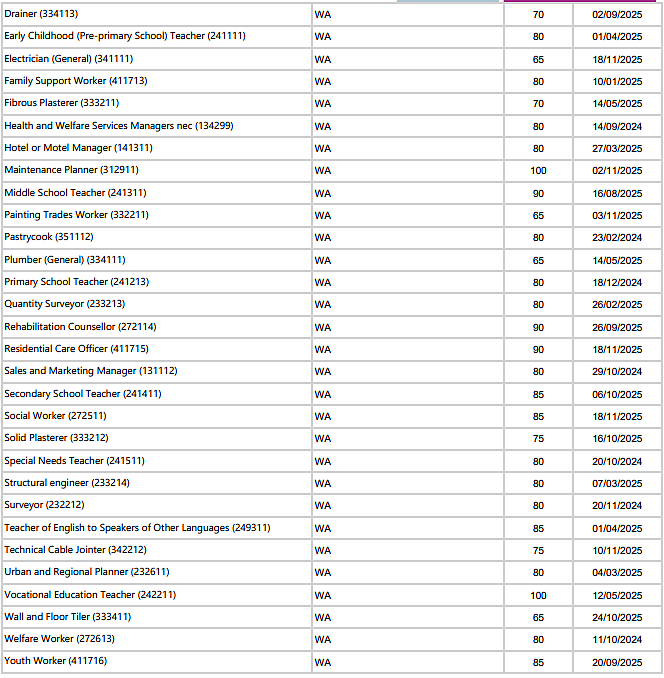Image resolution: width=664 pixels, height=678 pixels.
Task: Click the Pastrycook (351112) occupation
Action: [49, 237]
